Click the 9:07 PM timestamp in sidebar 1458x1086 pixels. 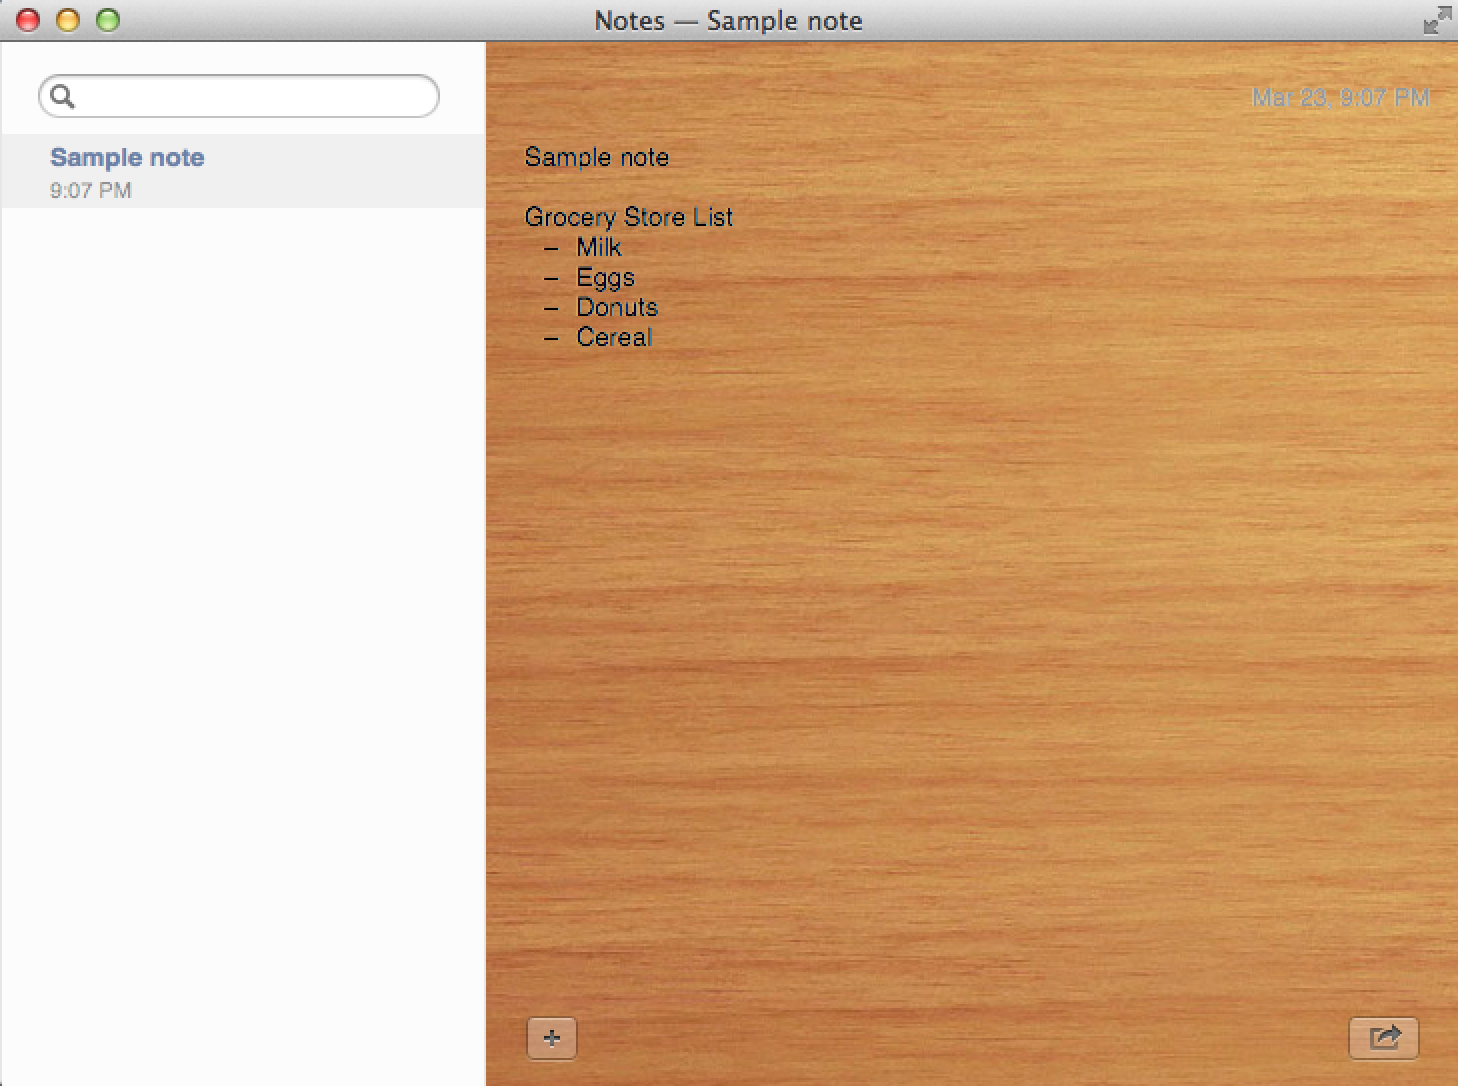91,190
